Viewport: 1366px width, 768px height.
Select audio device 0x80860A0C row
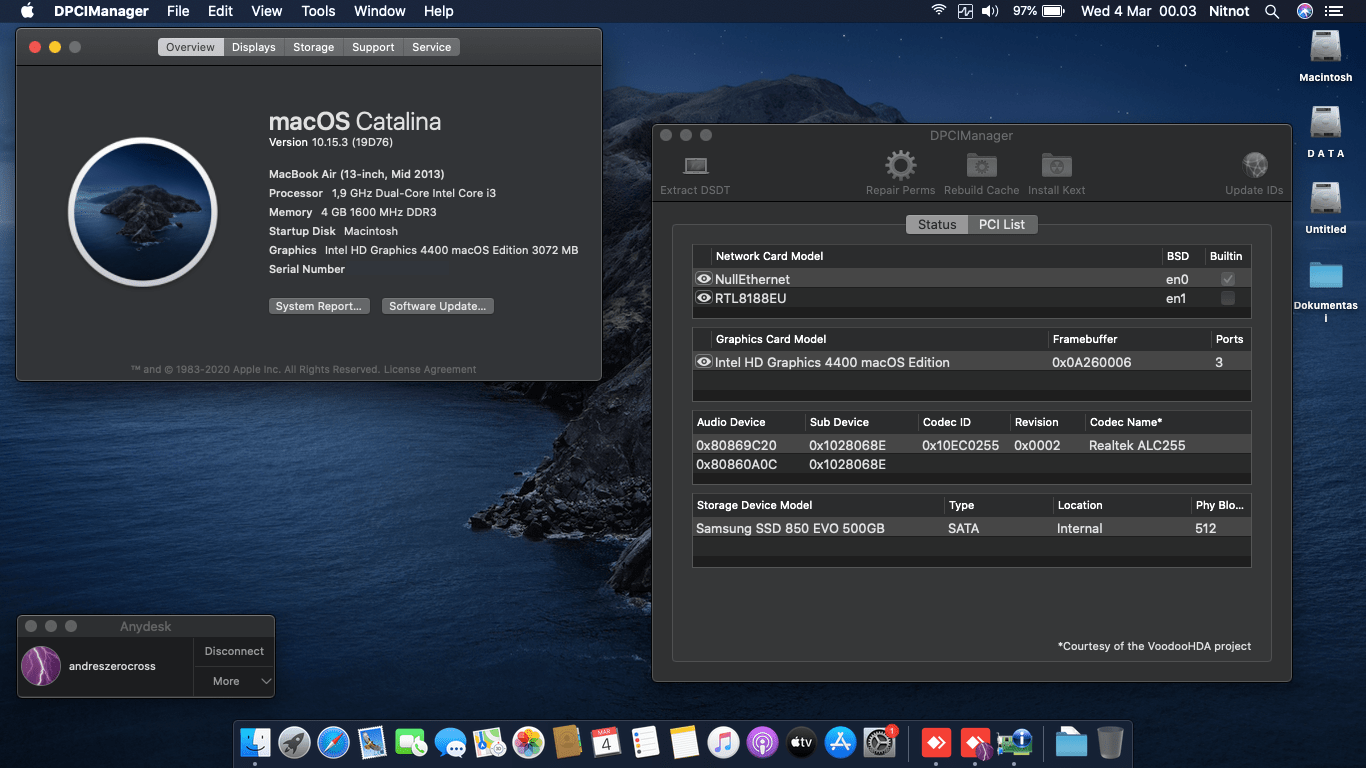click(971, 464)
